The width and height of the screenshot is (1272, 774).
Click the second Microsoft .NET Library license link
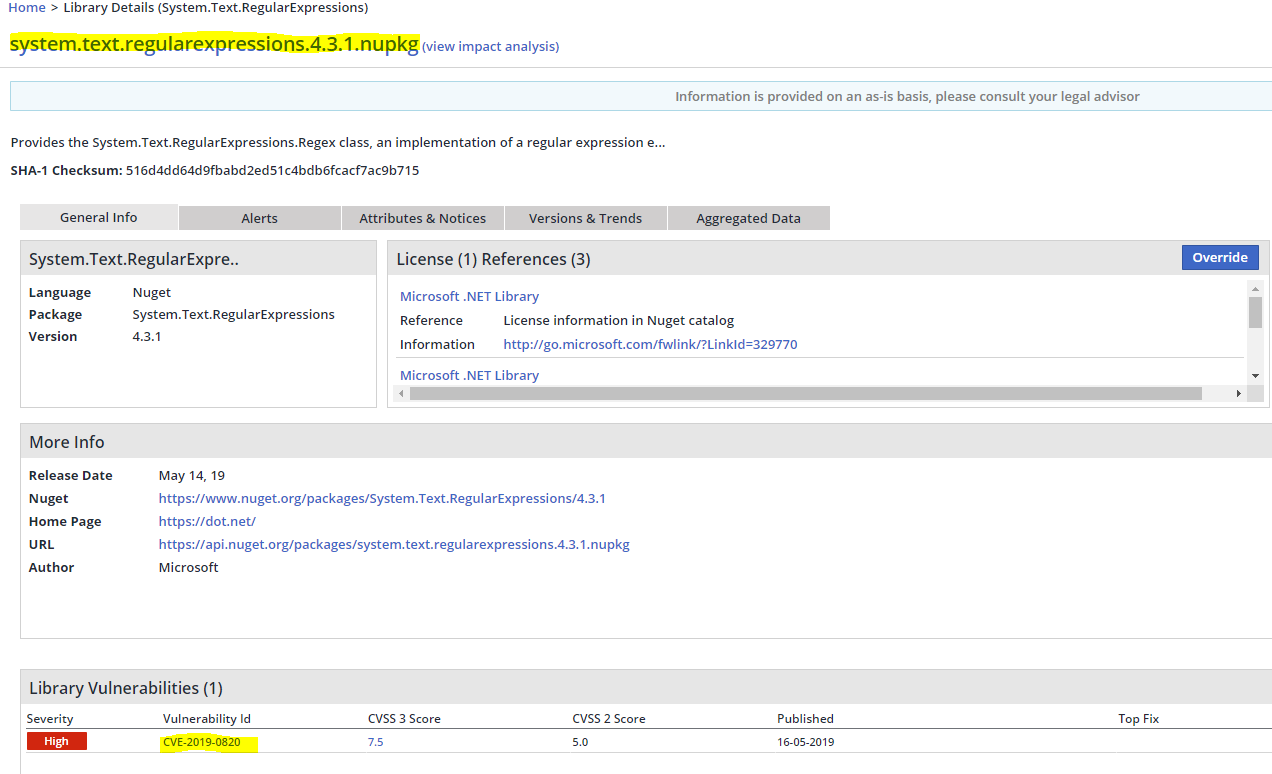pyautogui.click(x=469, y=375)
